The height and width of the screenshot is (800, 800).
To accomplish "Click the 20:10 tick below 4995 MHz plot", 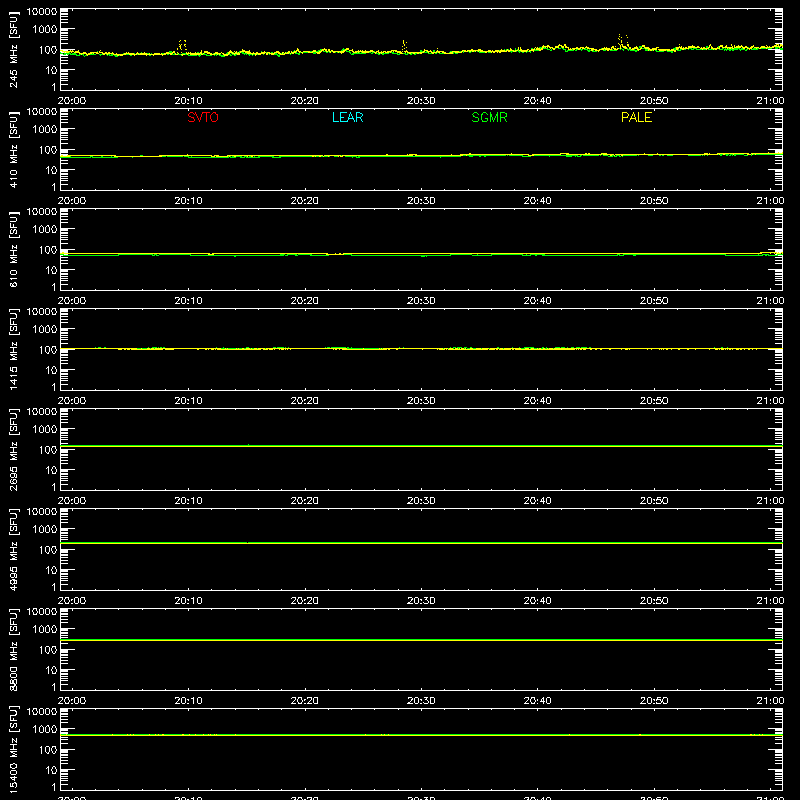I will pos(188,601).
